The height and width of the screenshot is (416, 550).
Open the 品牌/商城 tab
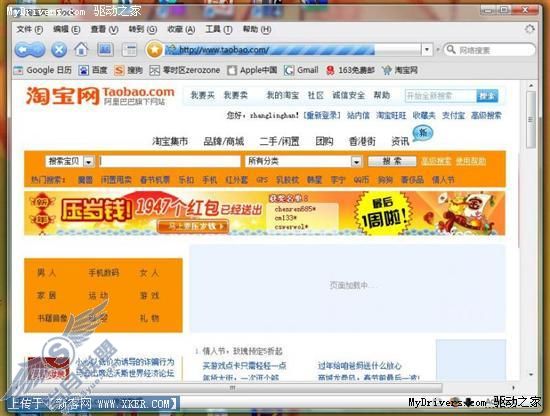point(224,141)
